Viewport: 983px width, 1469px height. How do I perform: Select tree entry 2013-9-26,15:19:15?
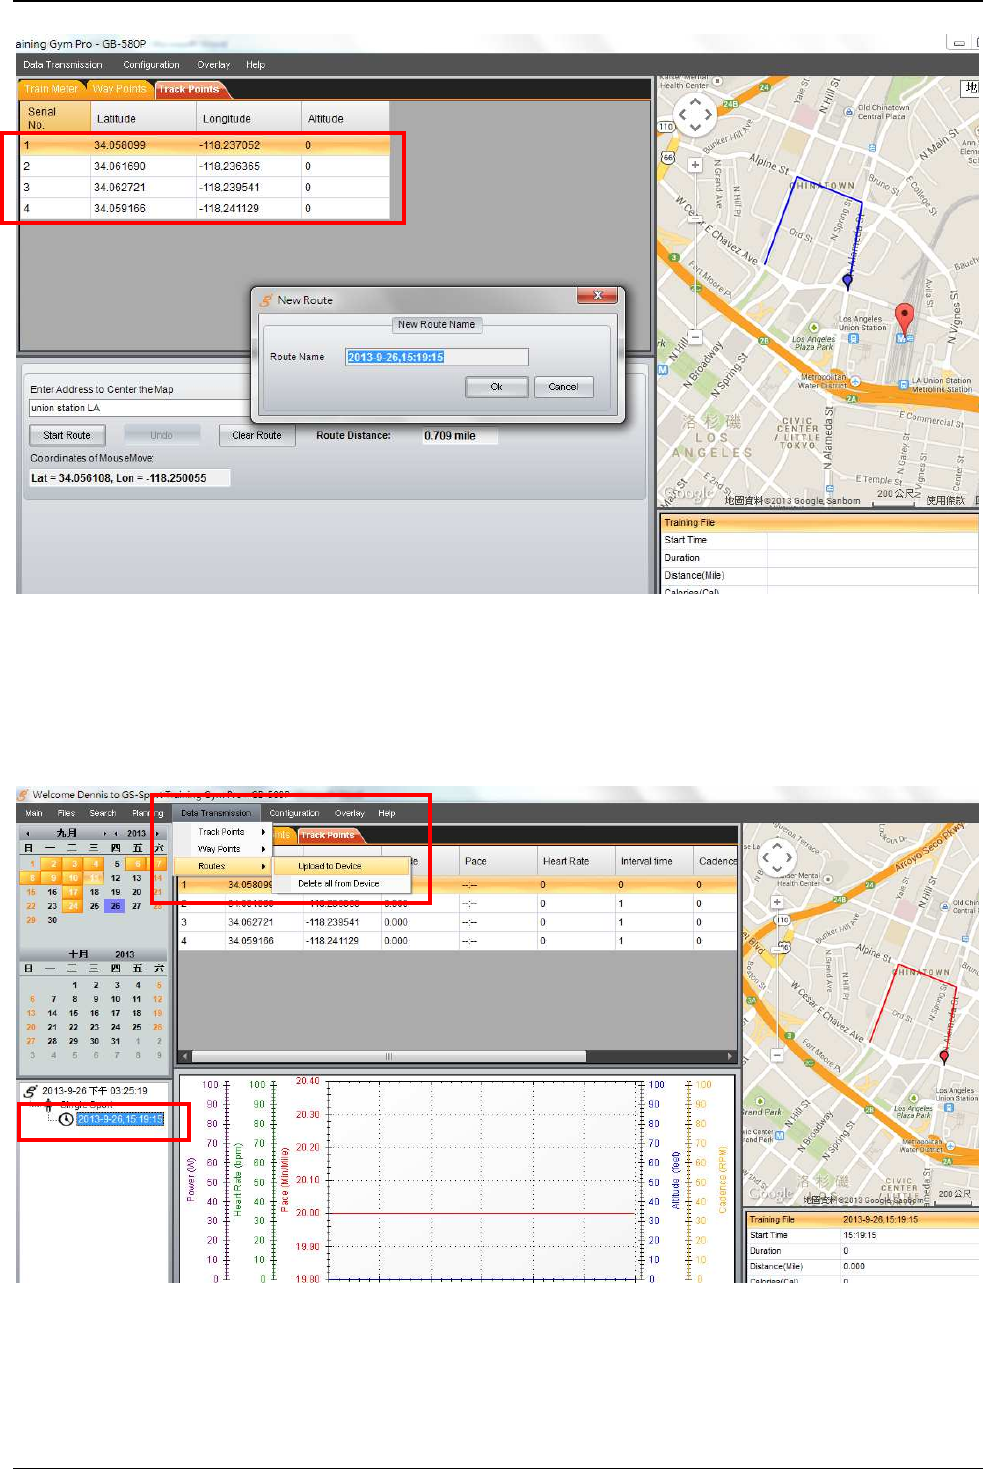[120, 1119]
